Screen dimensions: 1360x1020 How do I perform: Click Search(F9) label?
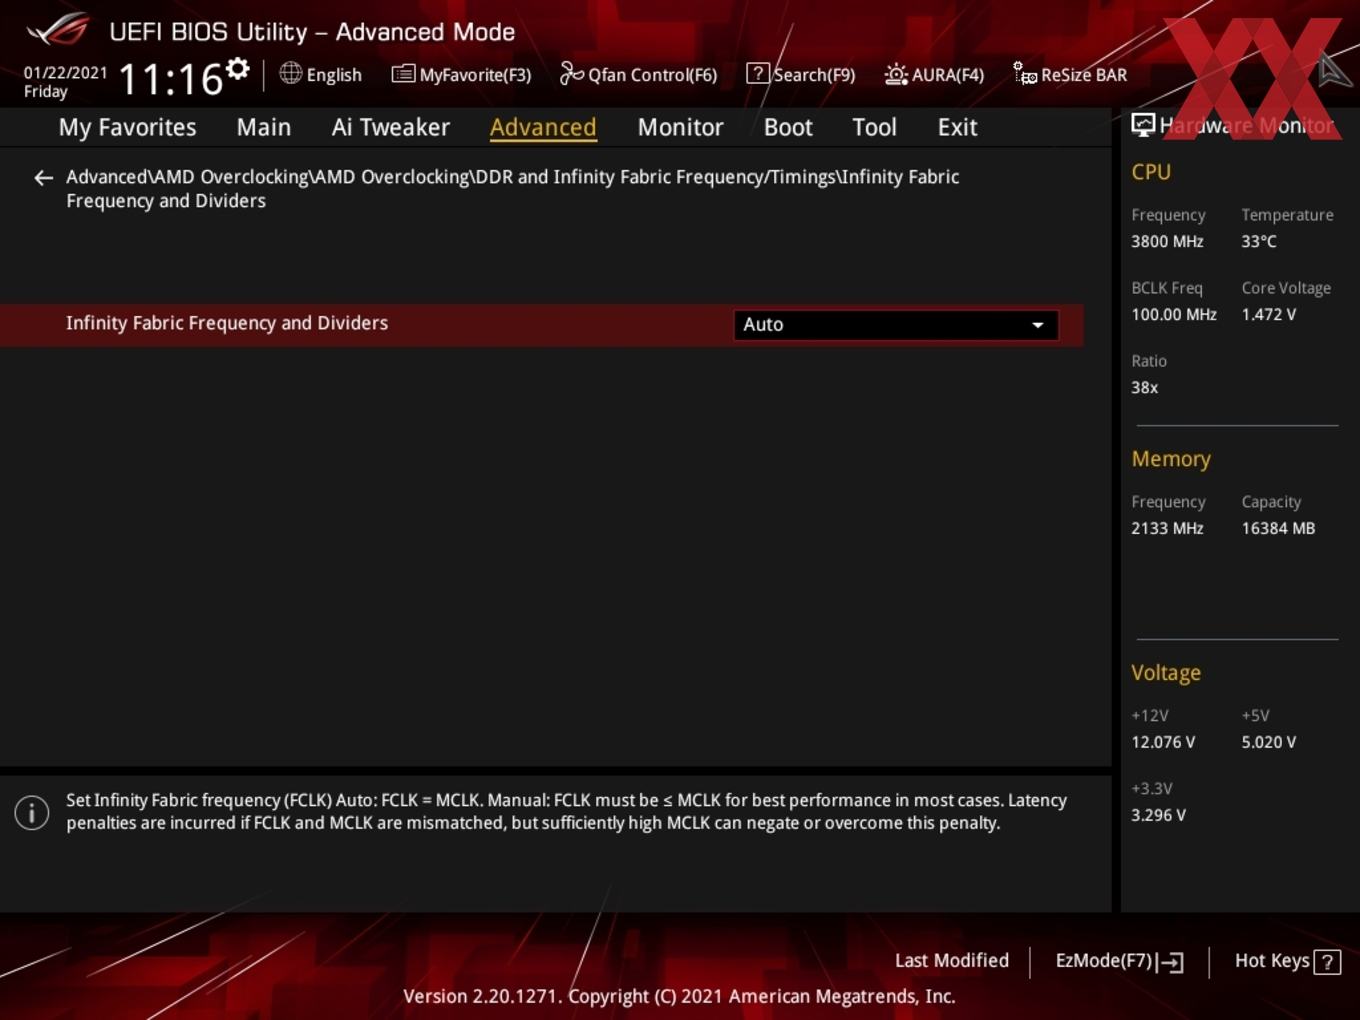(814, 75)
